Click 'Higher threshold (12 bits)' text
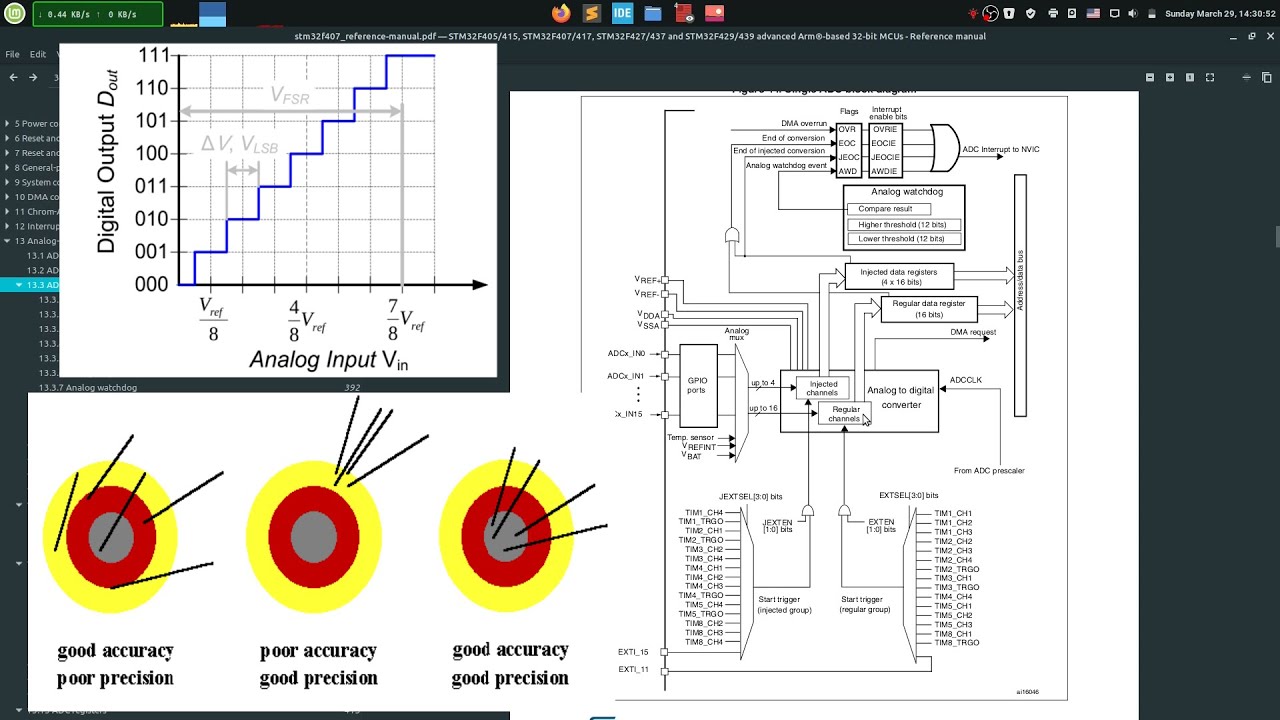The width and height of the screenshot is (1280, 720). [x=902, y=225]
